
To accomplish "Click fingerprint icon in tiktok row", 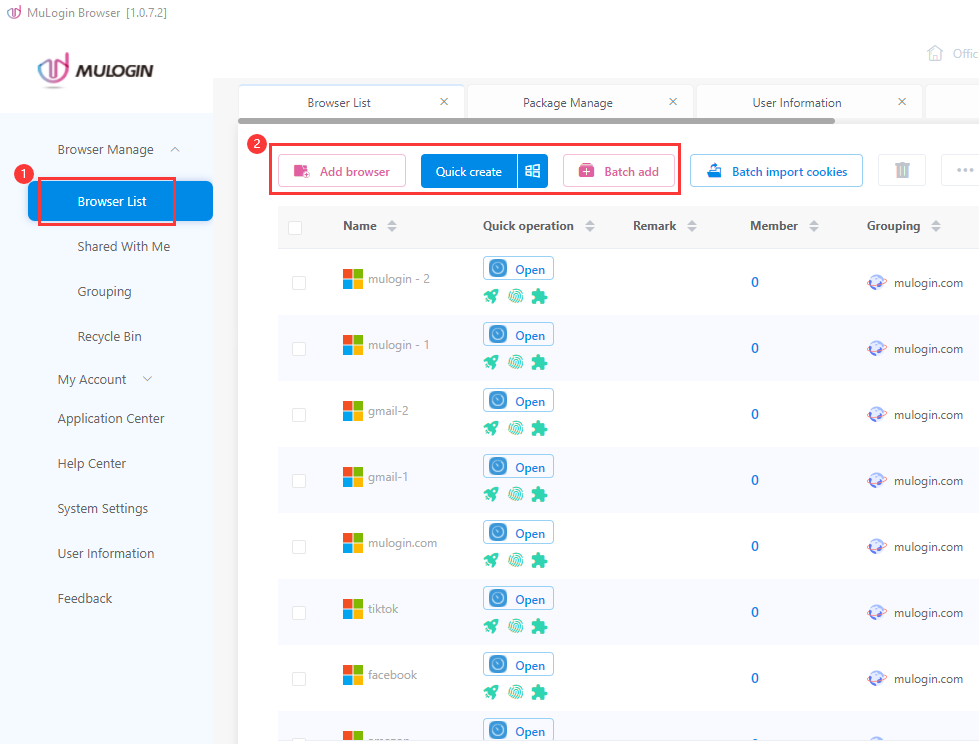I will pos(516,626).
